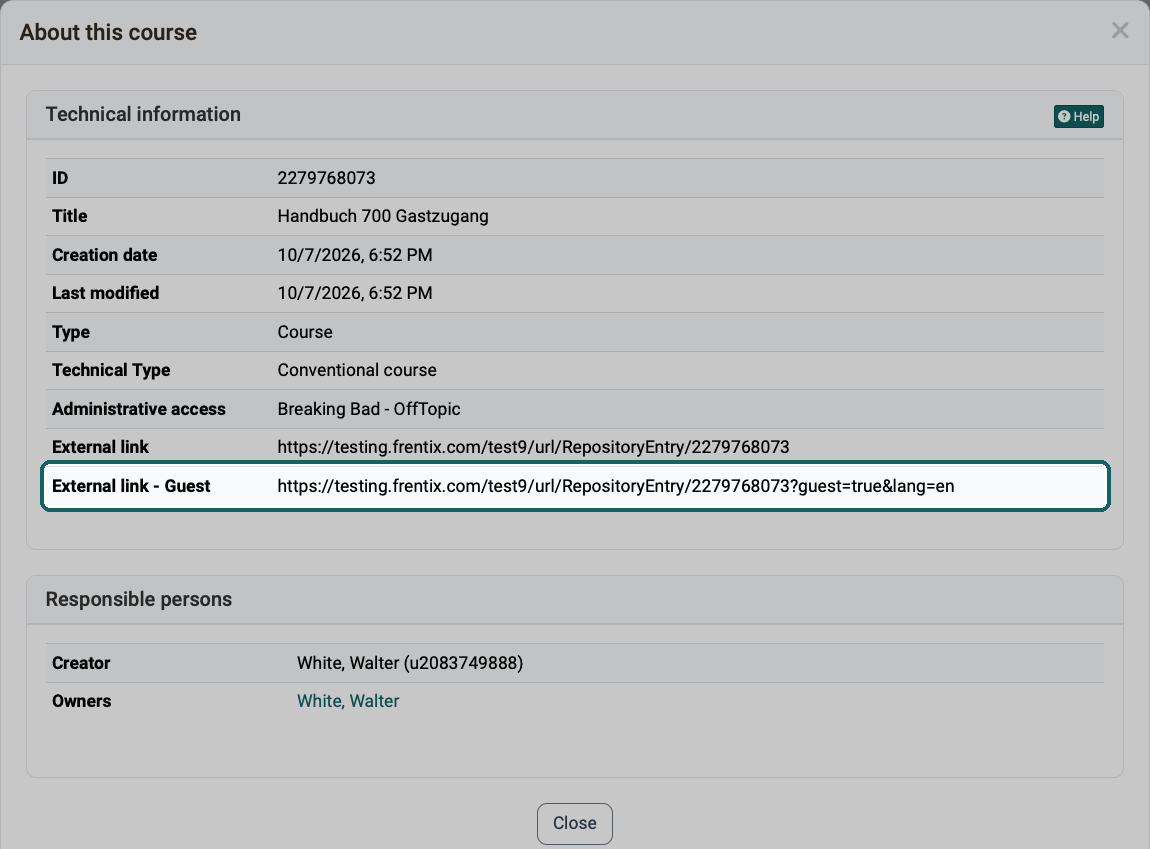The image size is (1150, 849).
Task: Click the Close button at the bottom
Action: (x=574, y=823)
